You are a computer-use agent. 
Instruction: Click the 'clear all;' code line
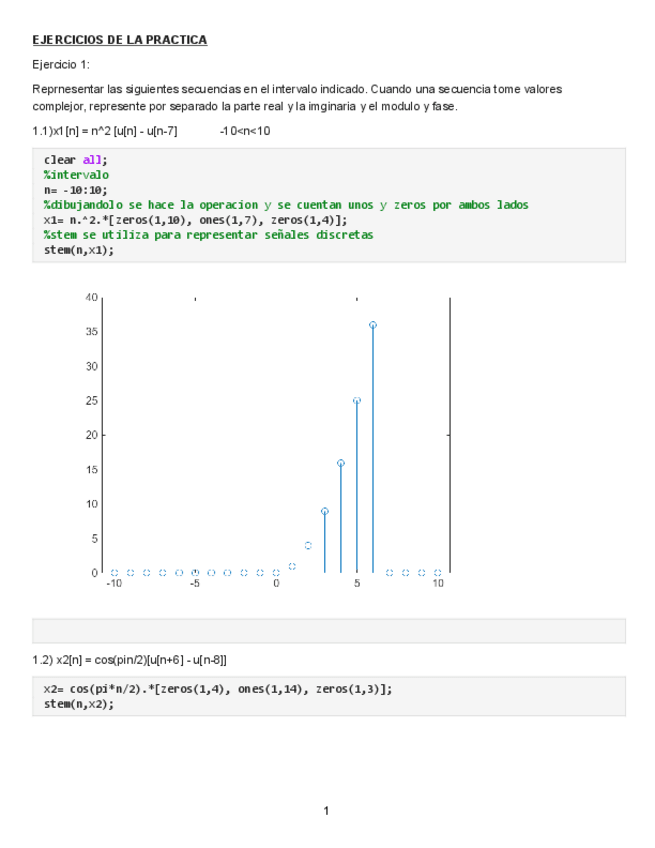pos(75,160)
